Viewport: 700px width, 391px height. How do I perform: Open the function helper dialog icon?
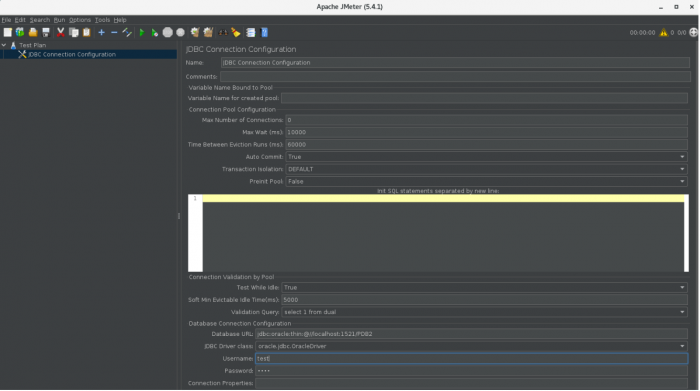click(x=250, y=33)
